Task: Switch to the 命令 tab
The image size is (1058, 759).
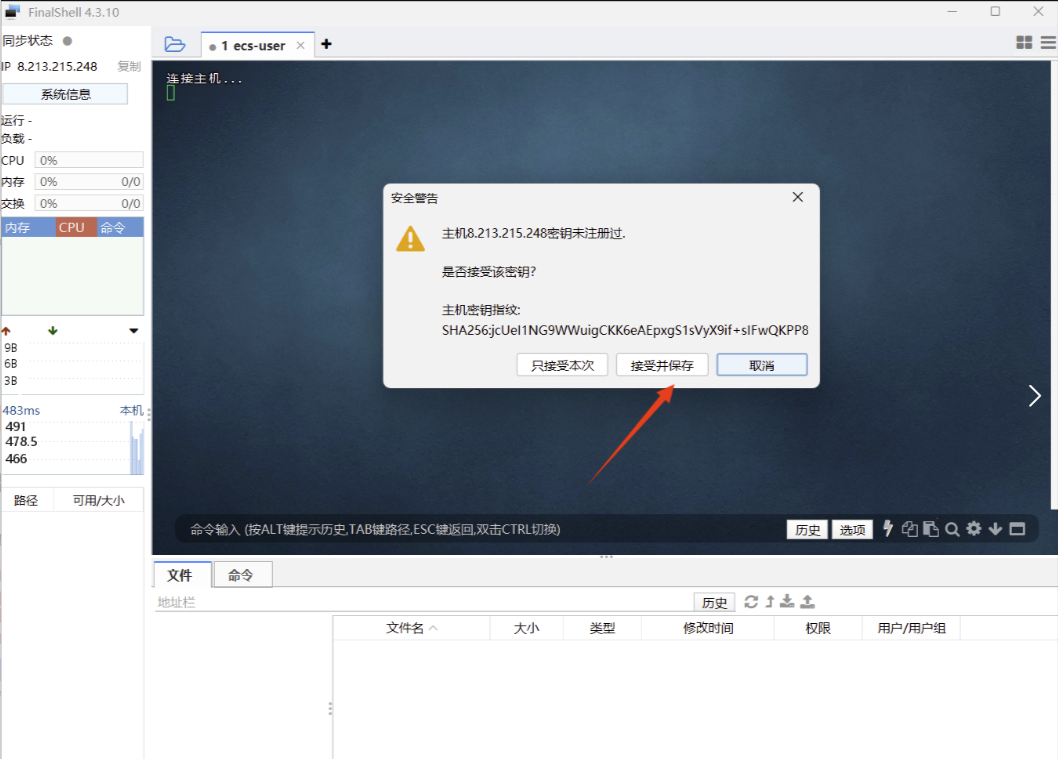Action: 242,575
